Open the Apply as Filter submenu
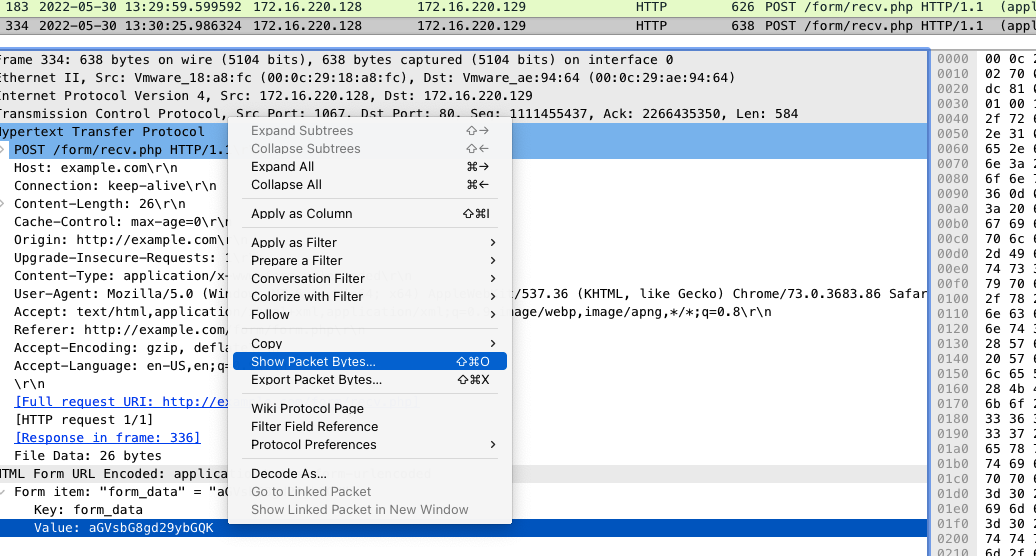 294,242
